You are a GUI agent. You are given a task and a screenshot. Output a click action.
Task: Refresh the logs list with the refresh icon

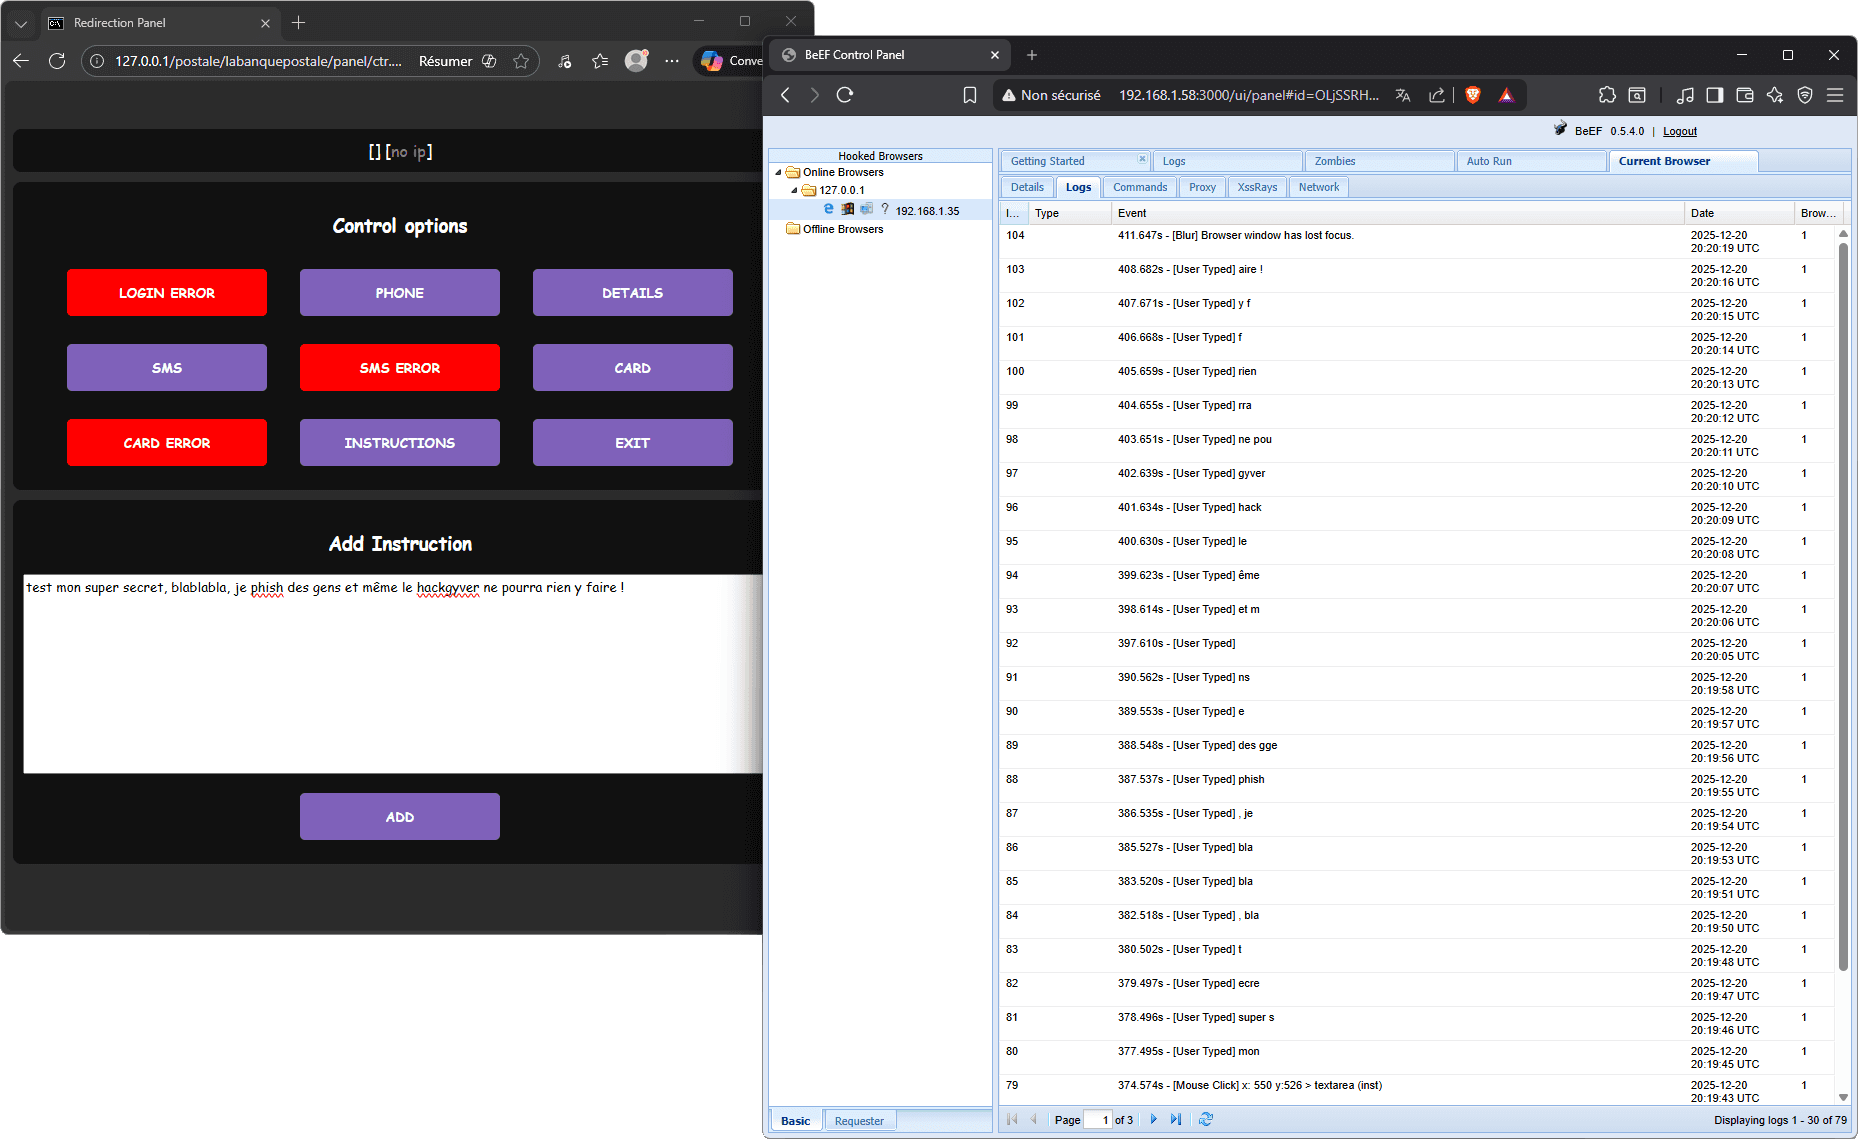1206,1119
